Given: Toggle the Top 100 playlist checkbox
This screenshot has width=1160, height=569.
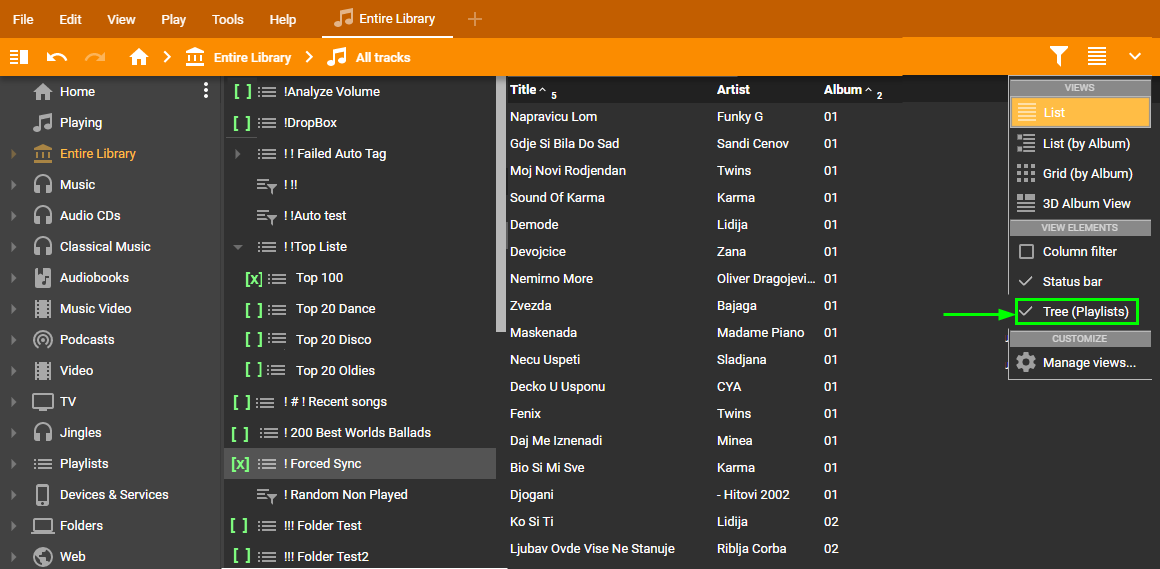Looking at the screenshot, I should (254, 278).
